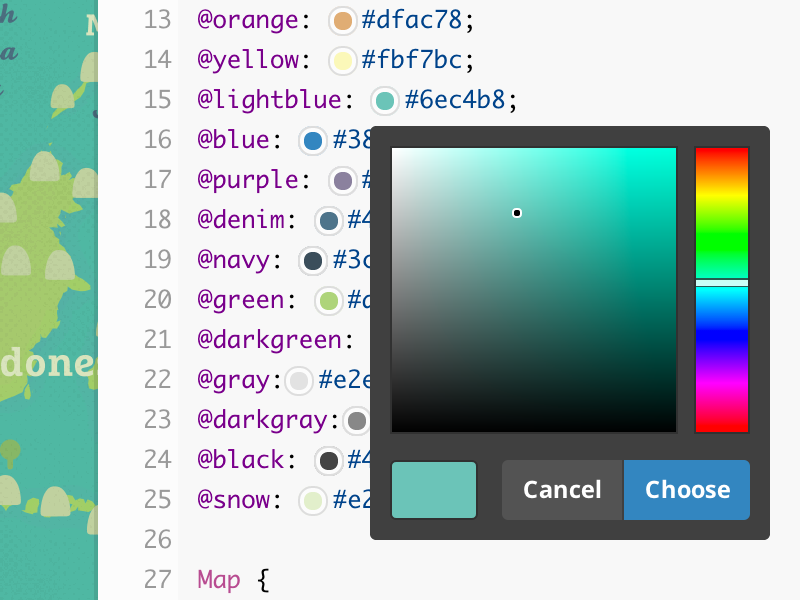Click the @lightblue color swatch

tap(385, 100)
